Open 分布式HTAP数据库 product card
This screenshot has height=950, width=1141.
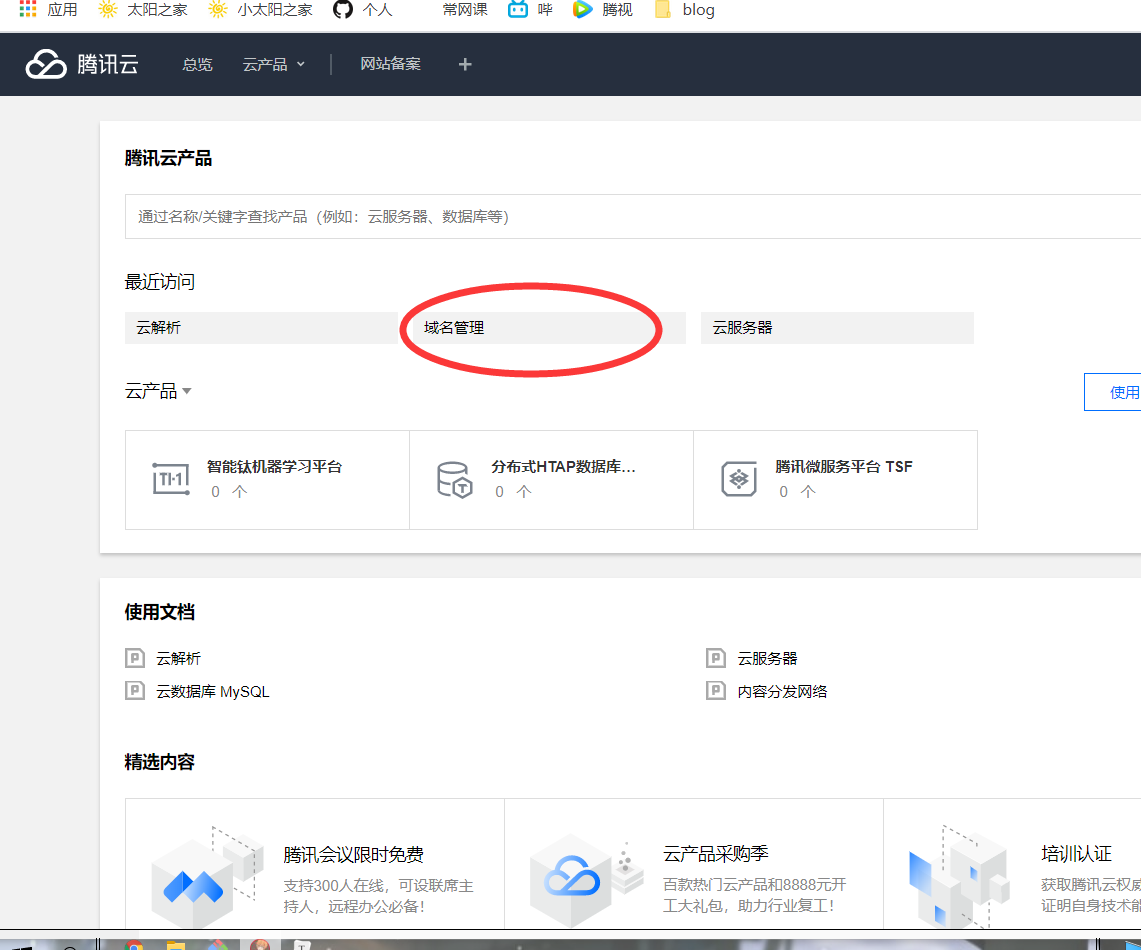pos(552,480)
